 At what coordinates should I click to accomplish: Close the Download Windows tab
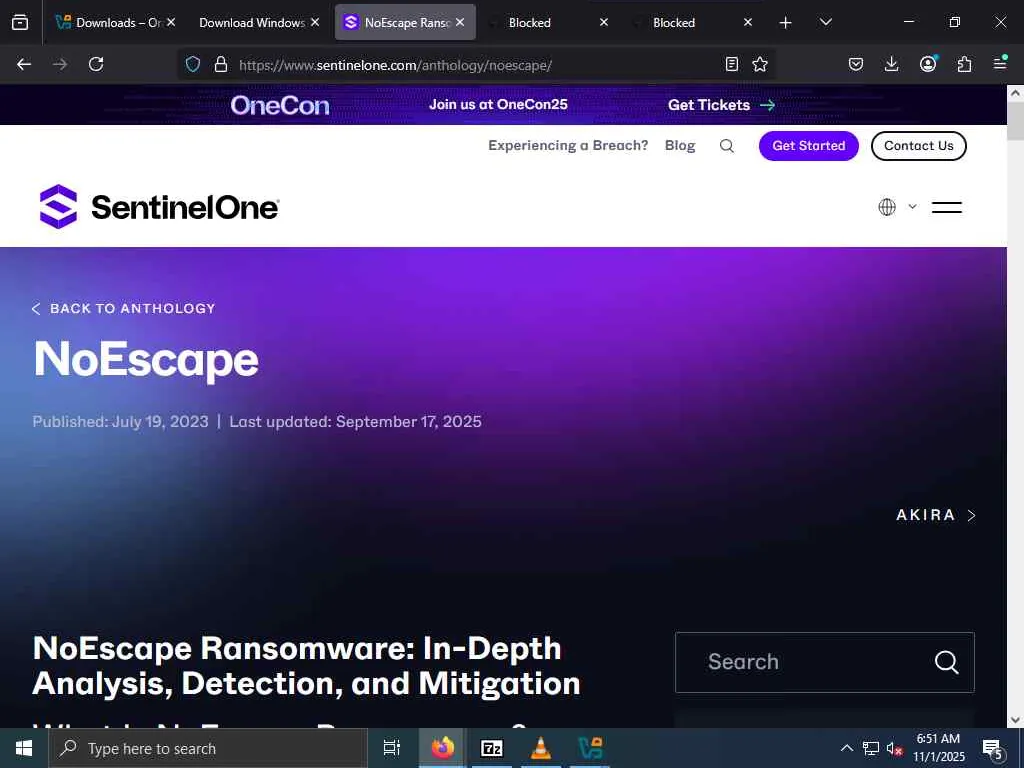click(315, 22)
